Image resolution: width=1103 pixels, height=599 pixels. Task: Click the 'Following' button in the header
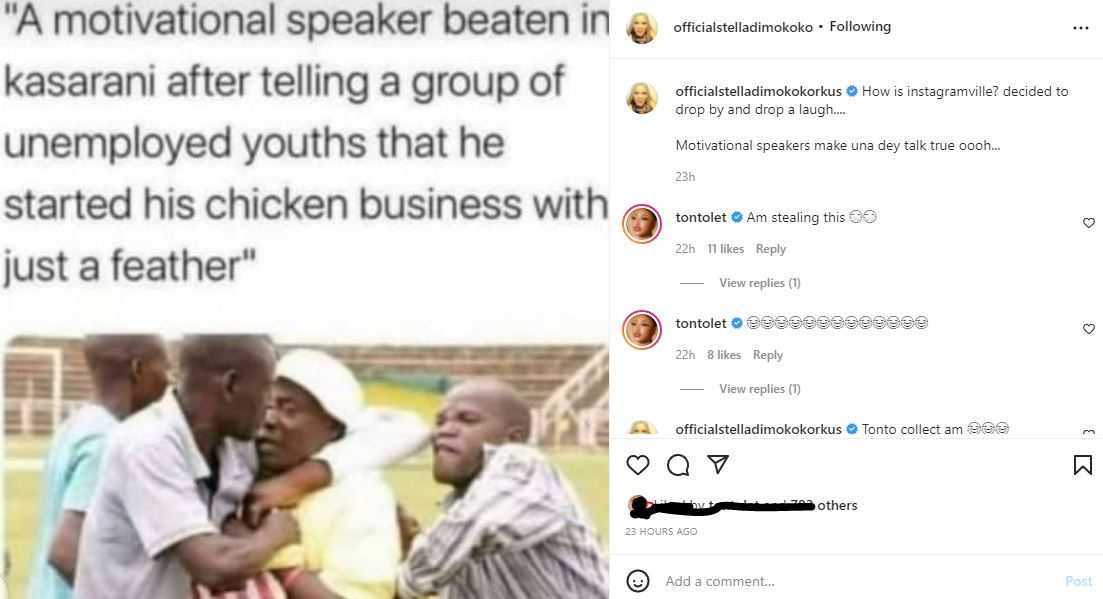(860, 27)
